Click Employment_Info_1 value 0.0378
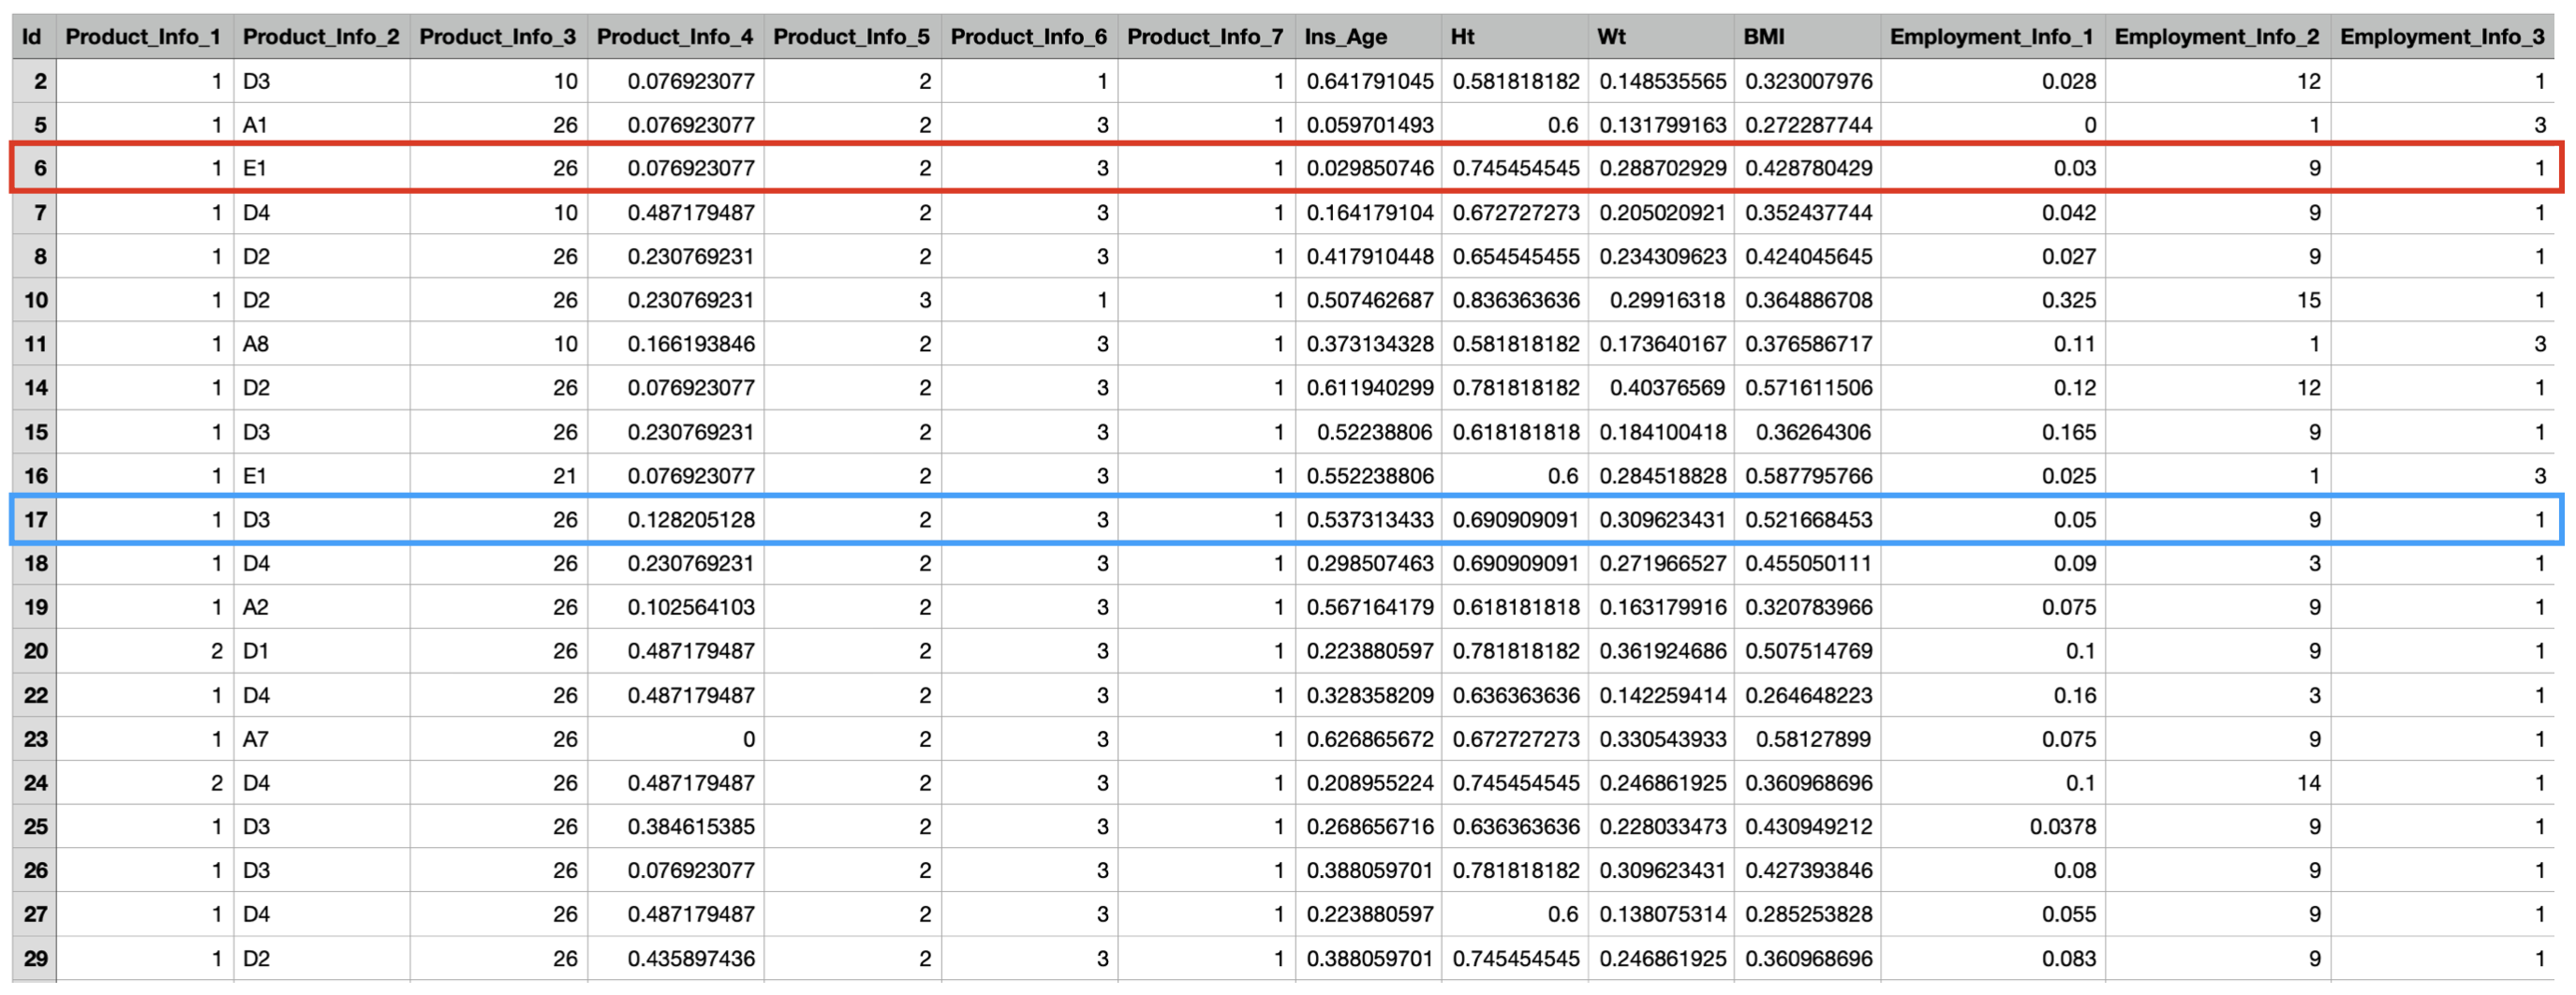 (x=1993, y=827)
